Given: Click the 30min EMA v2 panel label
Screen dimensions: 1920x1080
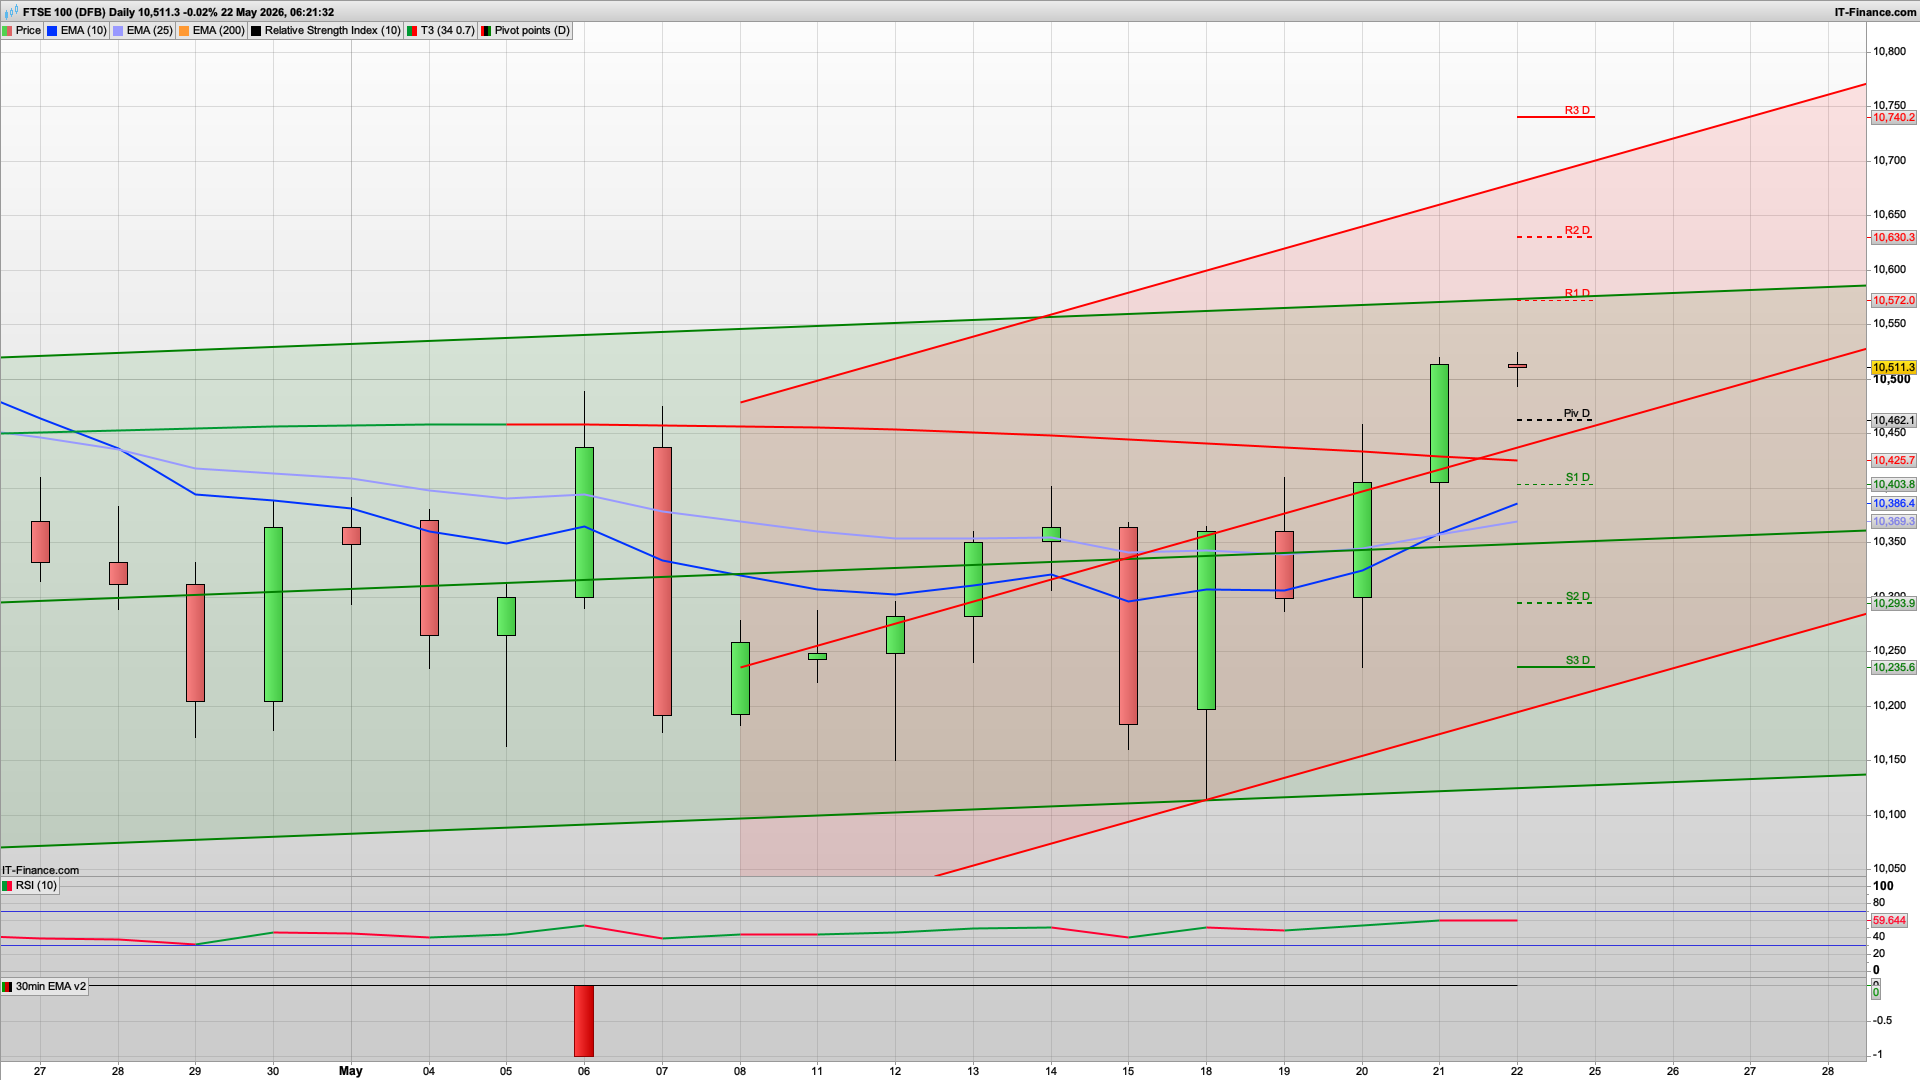Looking at the screenshot, I should coord(45,986).
